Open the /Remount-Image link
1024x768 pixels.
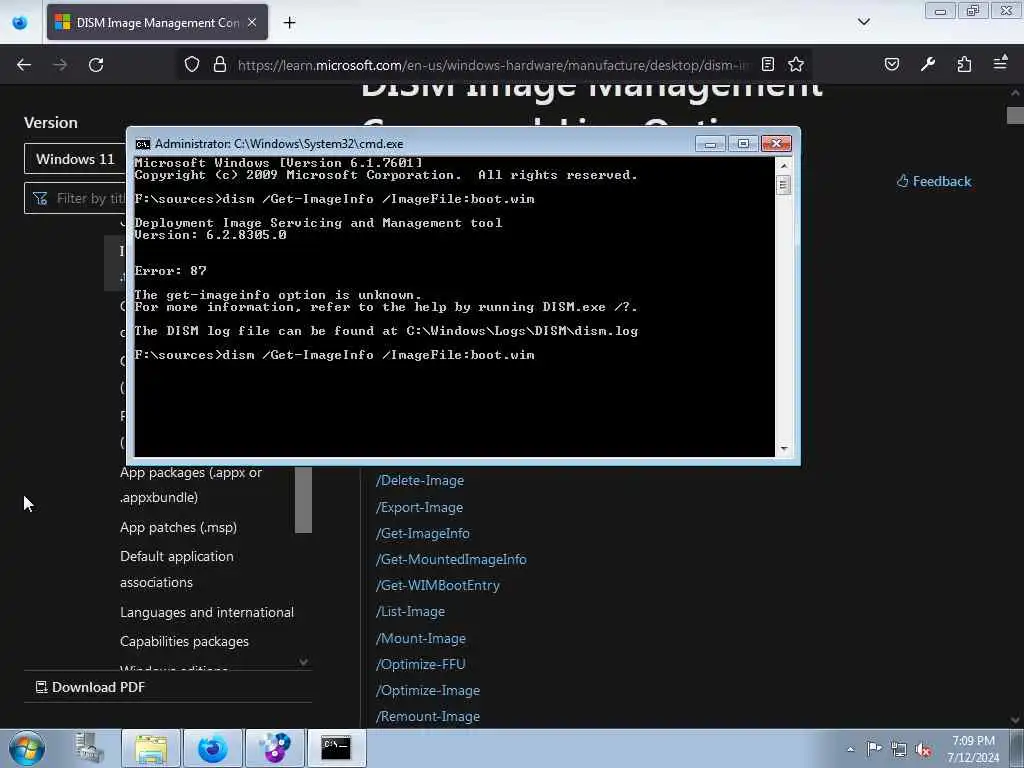tap(428, 716)
